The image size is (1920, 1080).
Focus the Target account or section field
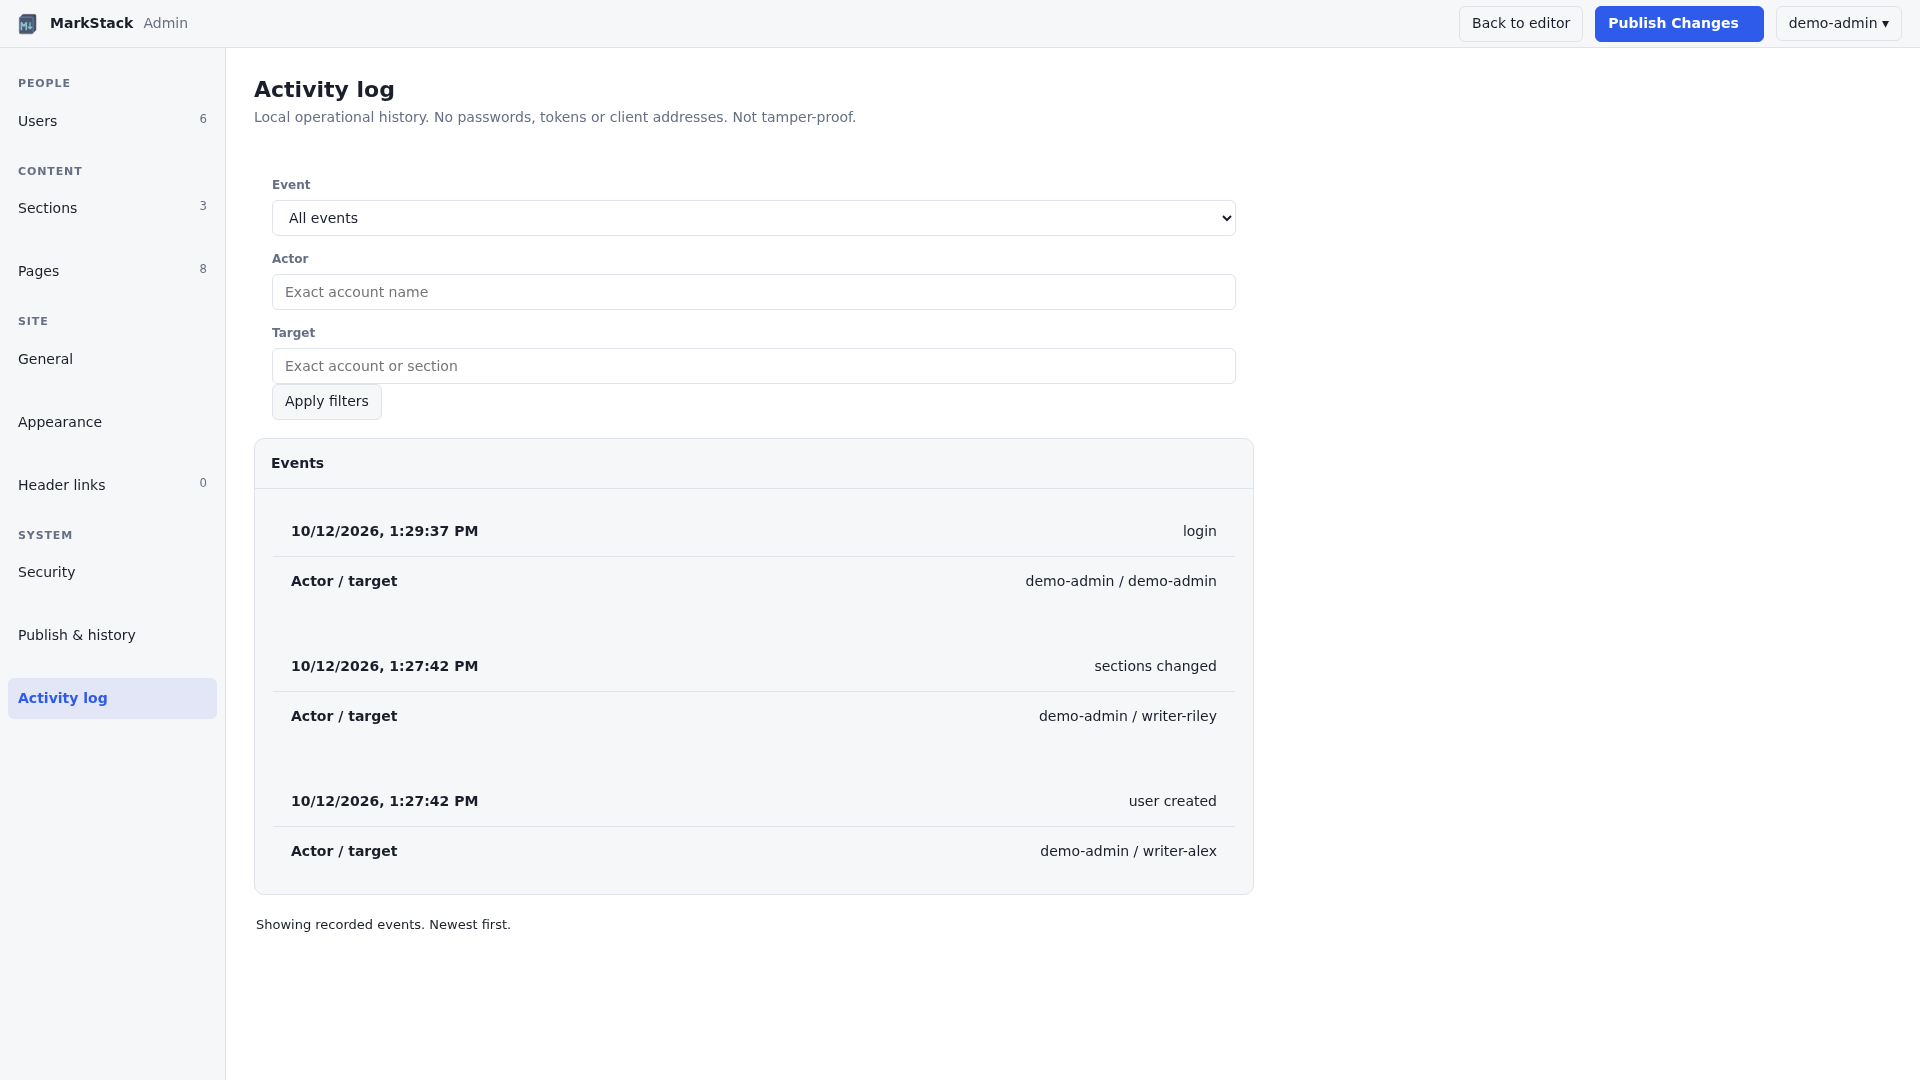pyautogui.click(x=754, y=366)
